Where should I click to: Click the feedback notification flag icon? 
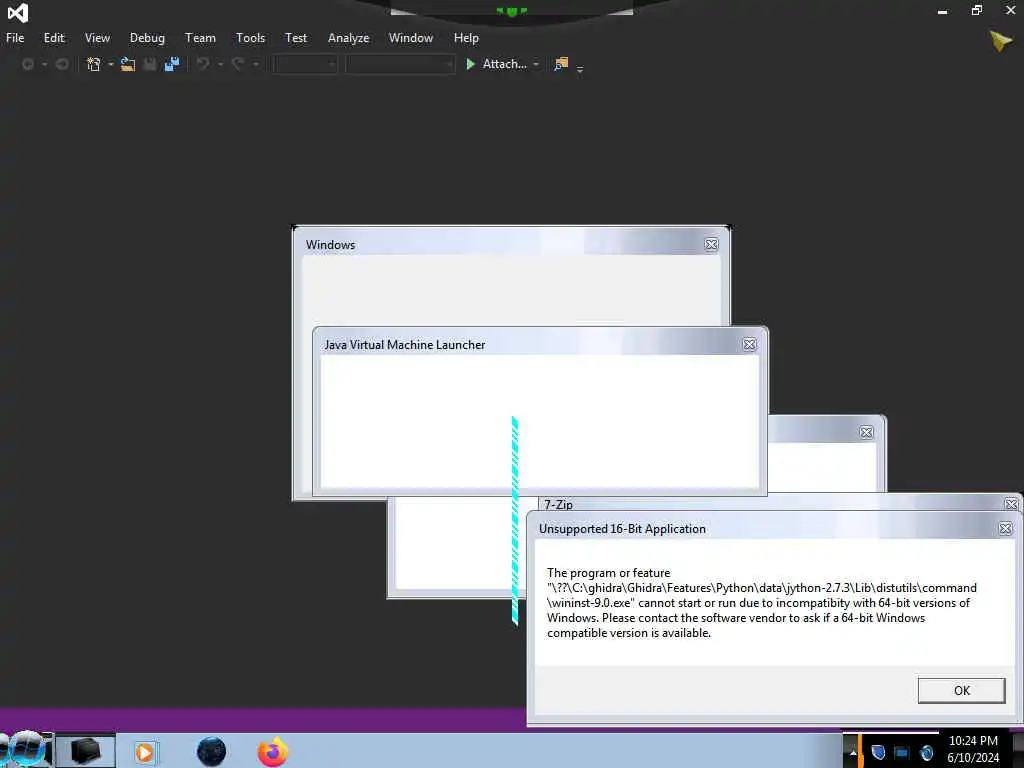(1000, 41)
